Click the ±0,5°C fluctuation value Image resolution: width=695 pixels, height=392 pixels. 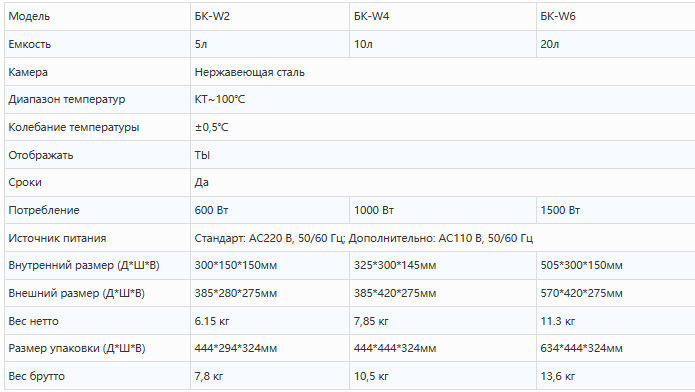point(211,127)
